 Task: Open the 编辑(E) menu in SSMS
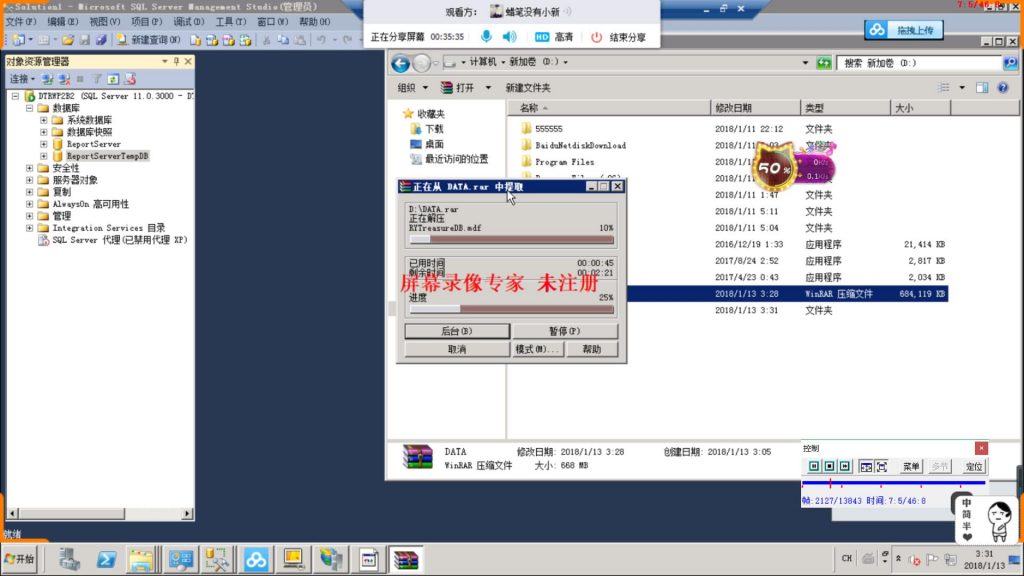[63, 22]
